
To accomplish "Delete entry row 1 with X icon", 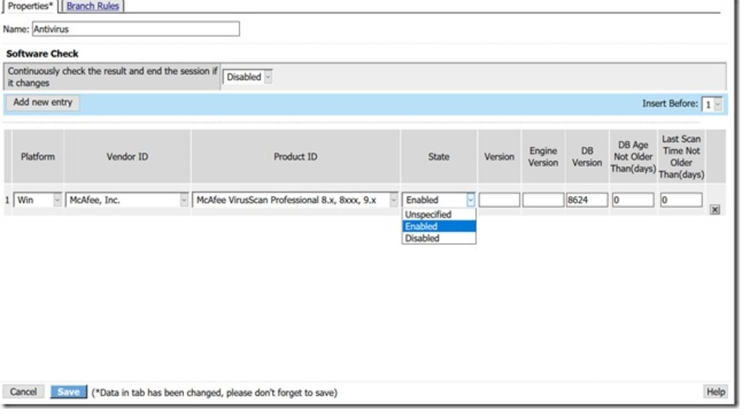I will (714, 209).
